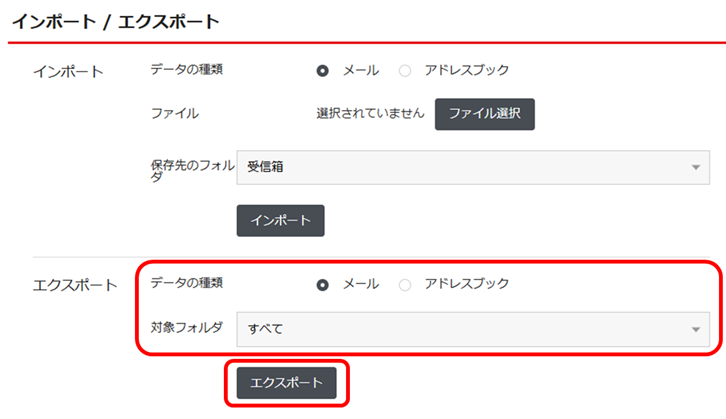Click the arrow icon on 受信箱 dropdown
This screenshot has height=419, width=726.
pyautogui.click(x=696, y=167)
